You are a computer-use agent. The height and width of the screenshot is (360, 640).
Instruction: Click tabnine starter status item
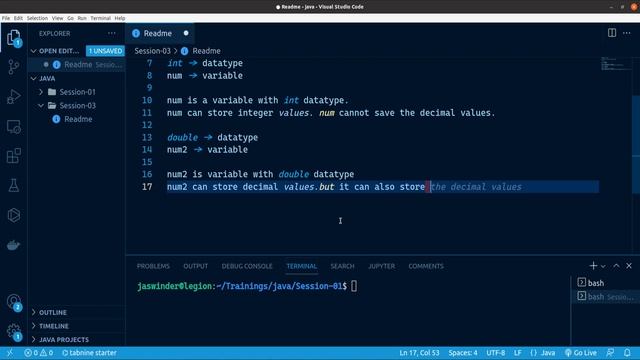(89, 353)
